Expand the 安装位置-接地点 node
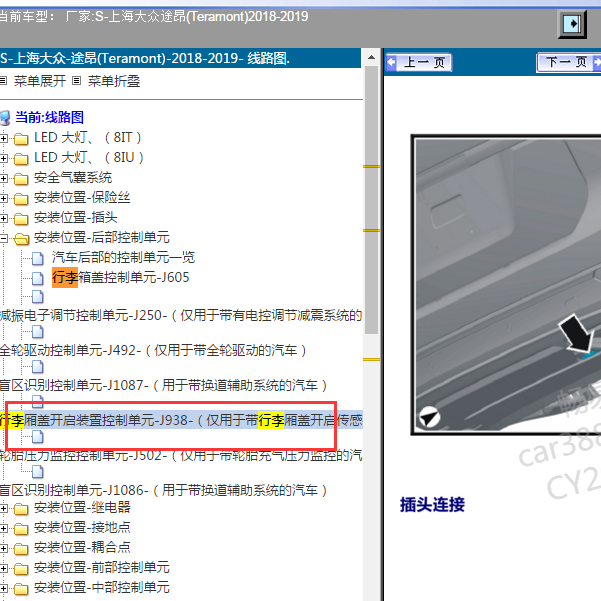This screenshot has width=601, height=601. pyautogui.click(x=3, y=529)
